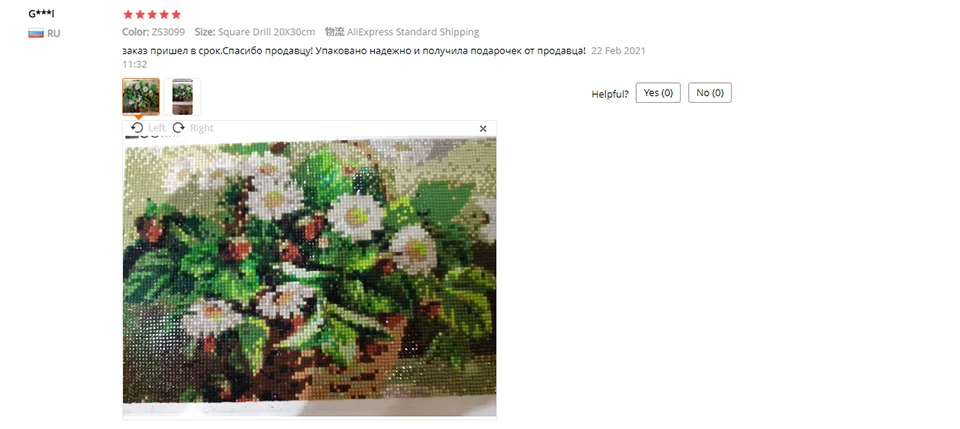Click AliExpress Standard Shipping text

pyautogui.click(x=413, y=32)
